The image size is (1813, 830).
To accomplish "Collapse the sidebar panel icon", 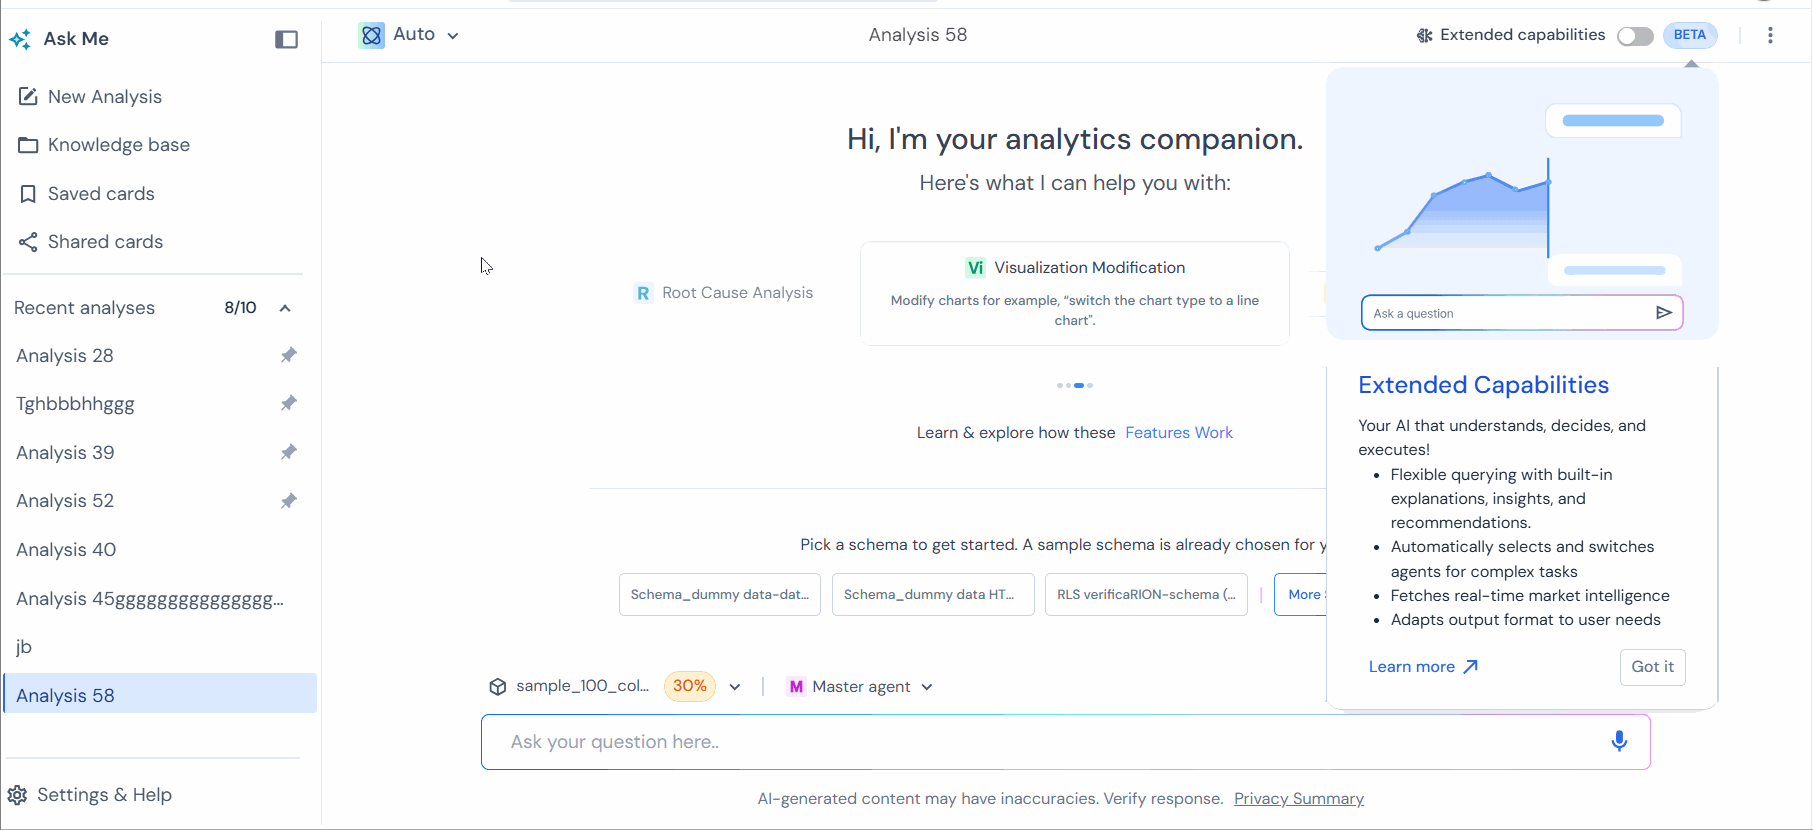I will click(x=286, y=39).
